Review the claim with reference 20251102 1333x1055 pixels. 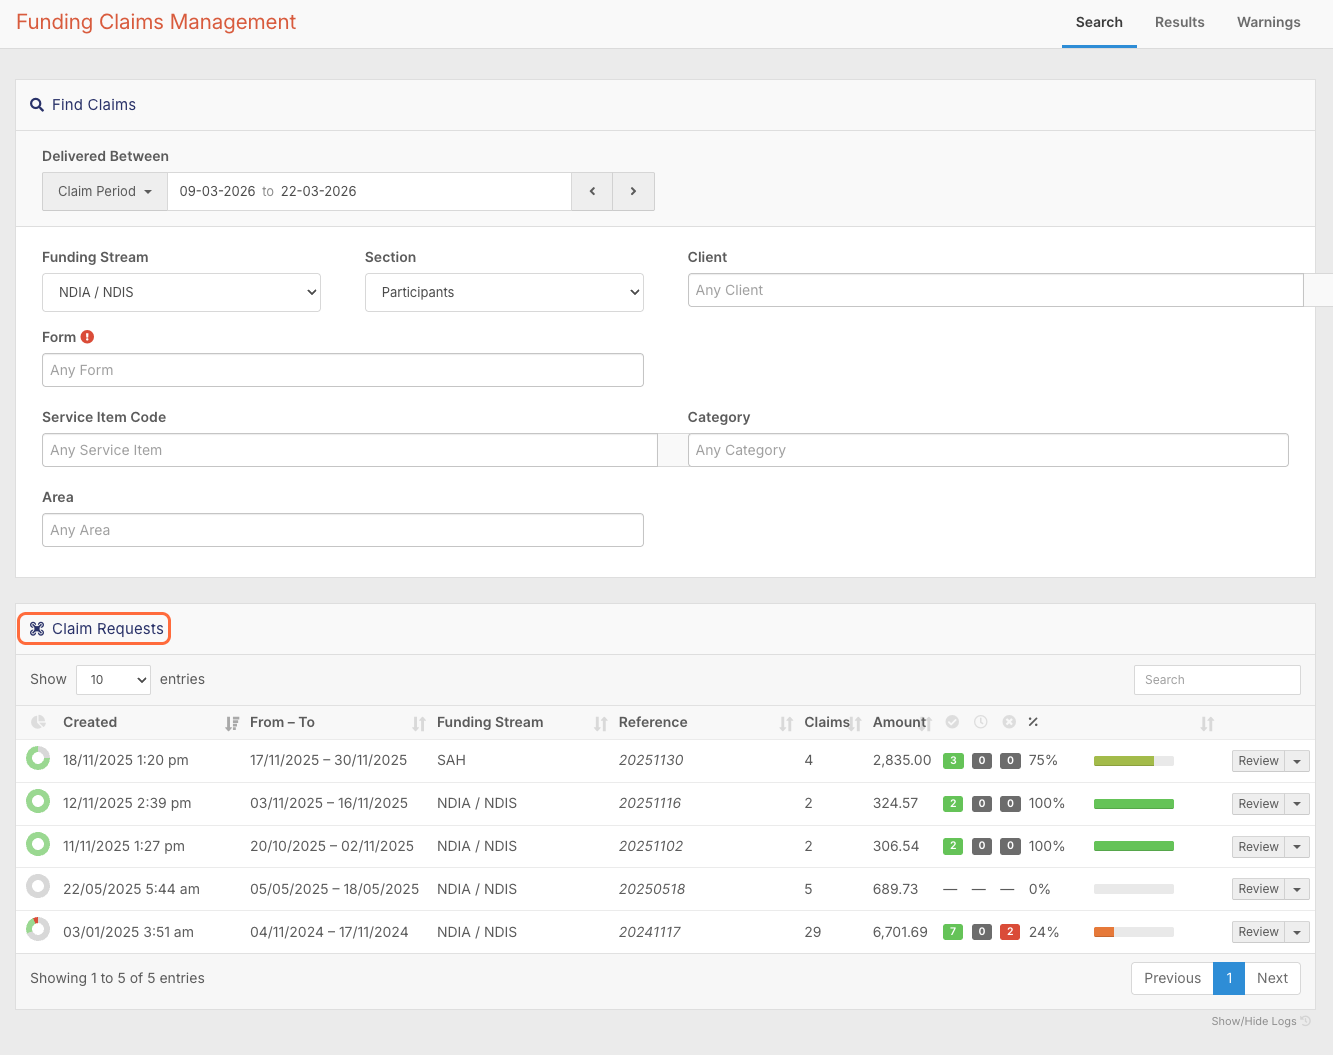(x=1258, y=847)
